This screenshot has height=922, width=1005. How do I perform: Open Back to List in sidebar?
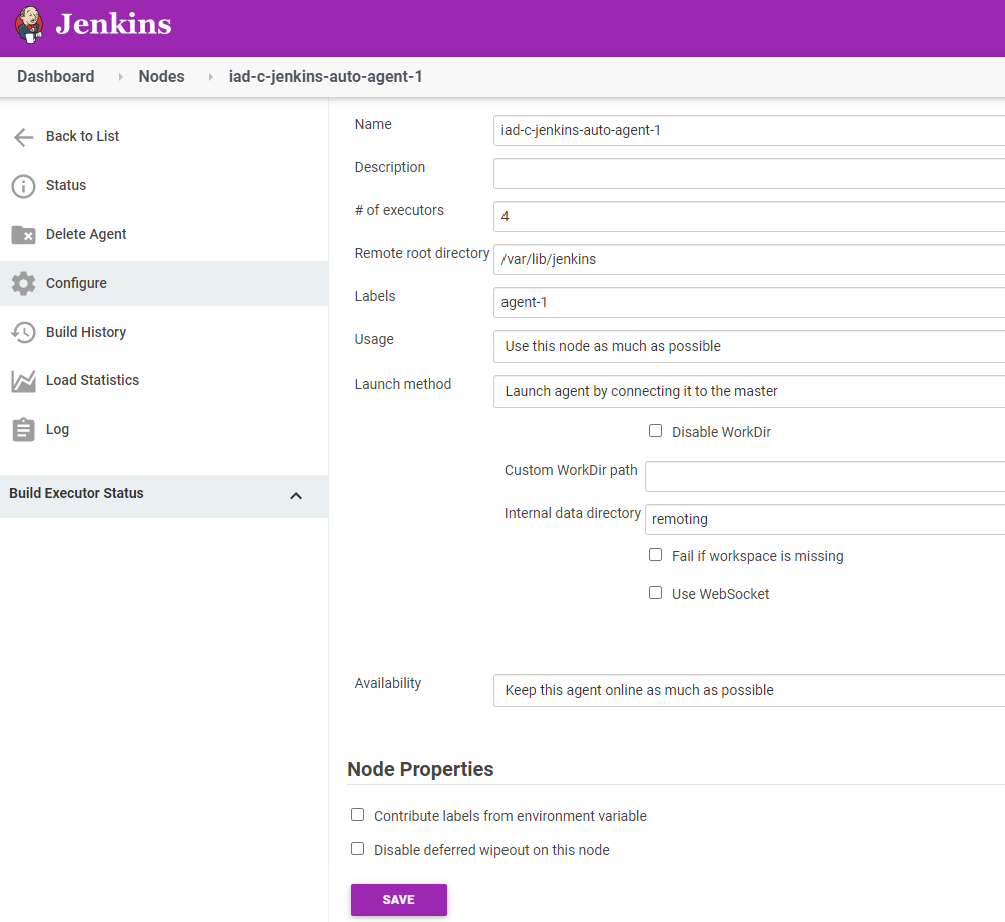pyautogui.click(x=82, y=136)
